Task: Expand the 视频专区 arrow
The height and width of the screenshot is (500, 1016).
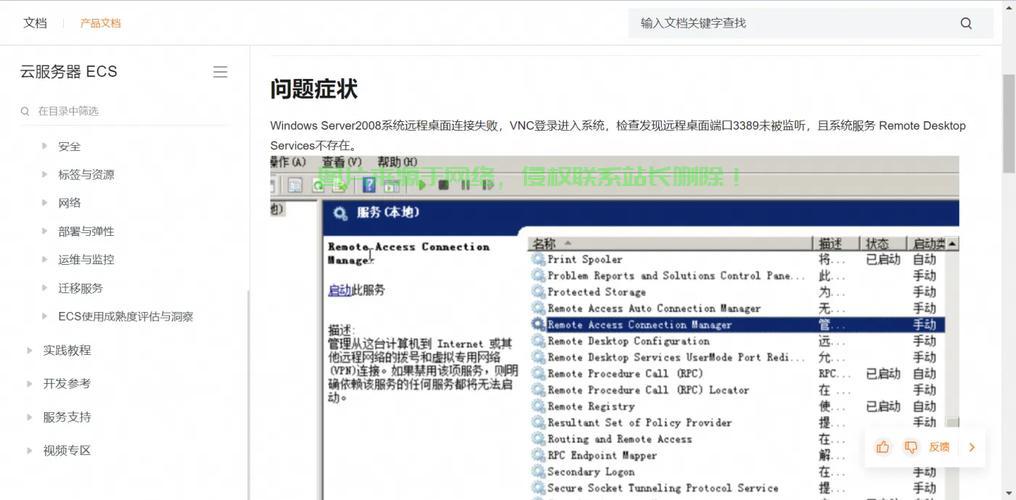Action: click(30, 451)
